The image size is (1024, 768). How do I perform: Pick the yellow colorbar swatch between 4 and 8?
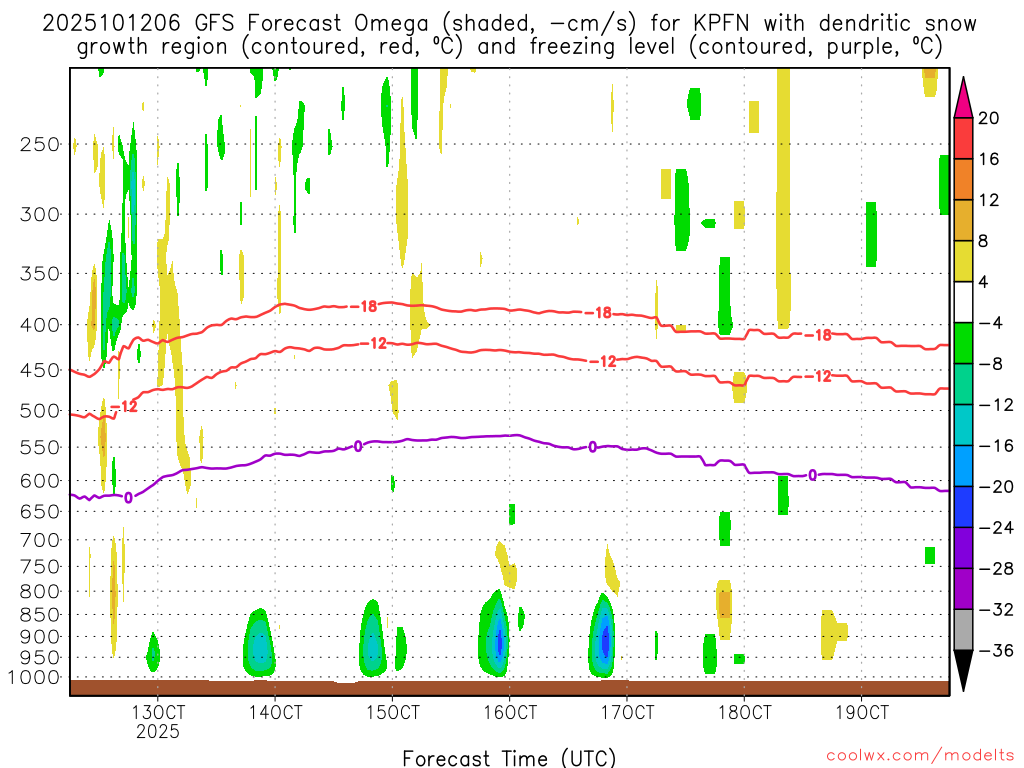pyautogui.click(x=963, y=261)
